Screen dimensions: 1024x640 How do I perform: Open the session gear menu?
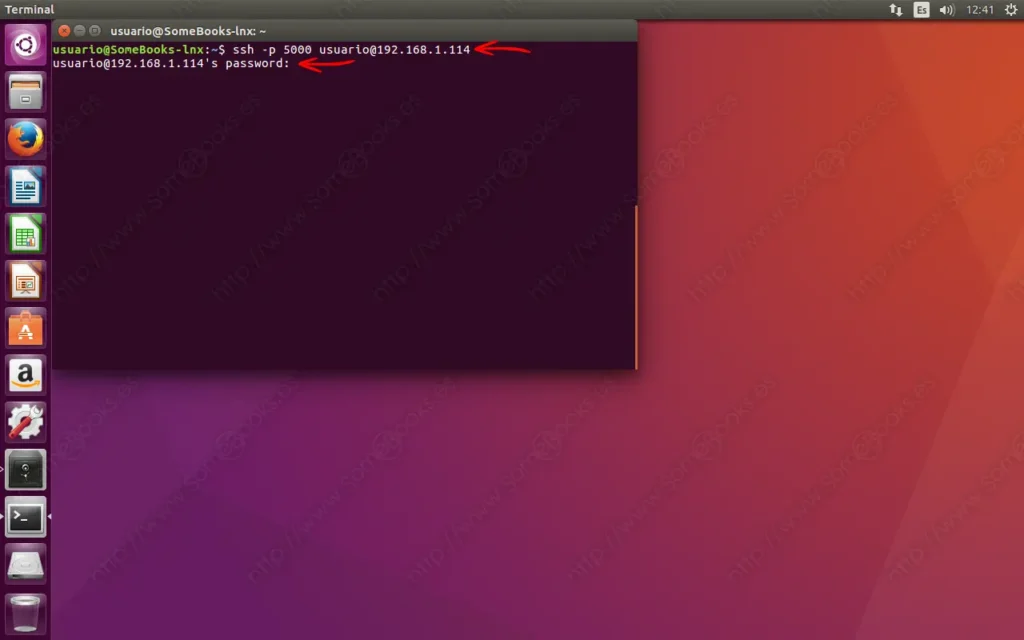point(1010,10)
